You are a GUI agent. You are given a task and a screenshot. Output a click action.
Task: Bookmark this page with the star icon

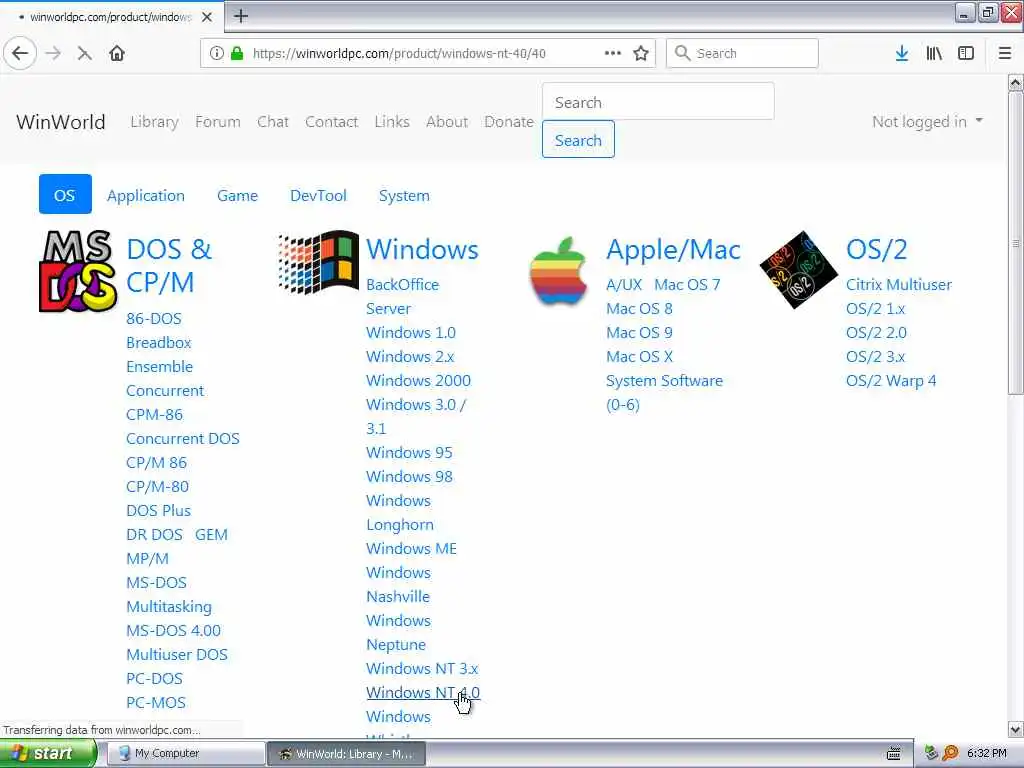[641, 53]
